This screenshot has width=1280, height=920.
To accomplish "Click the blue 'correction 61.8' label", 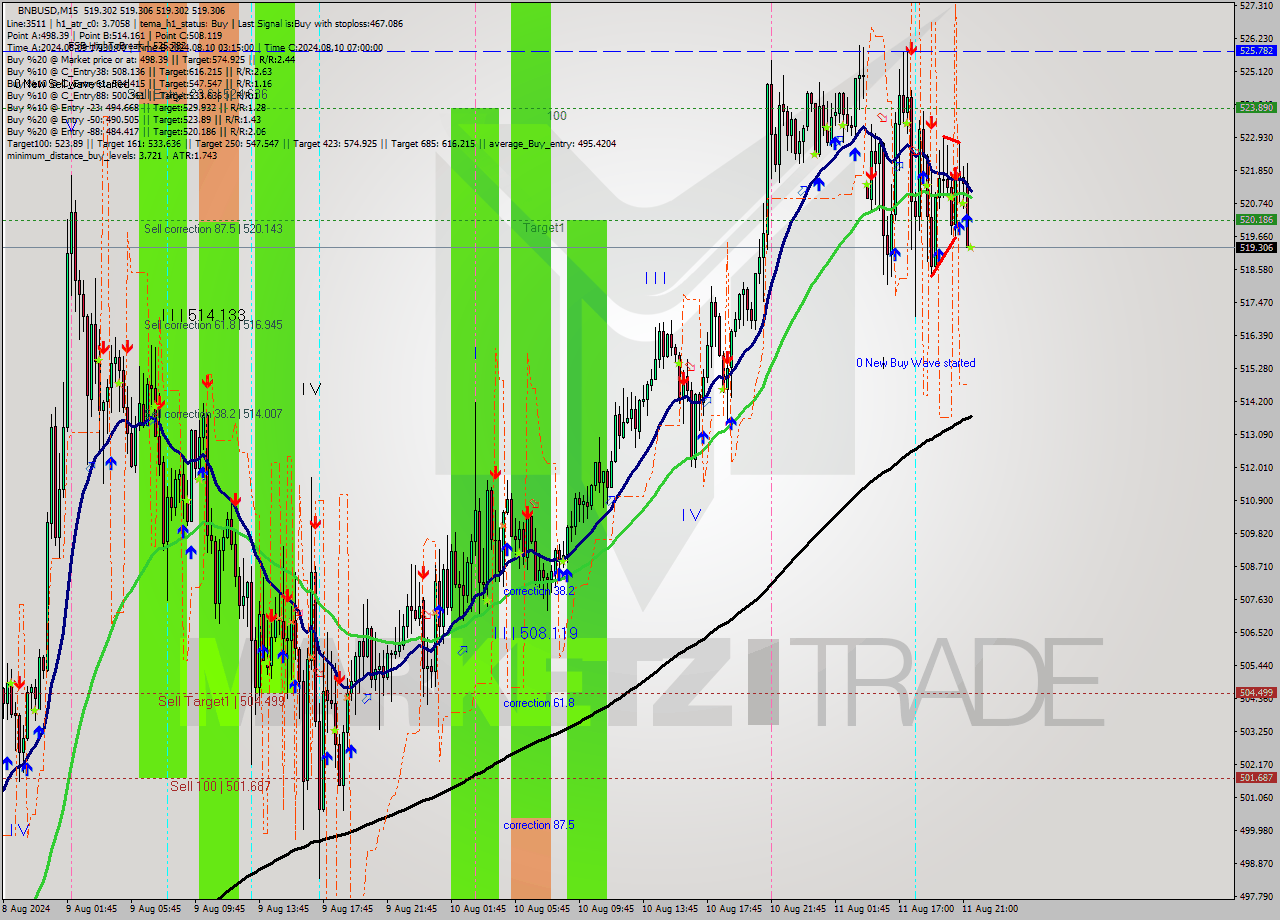I will click(x=539, y=703).
